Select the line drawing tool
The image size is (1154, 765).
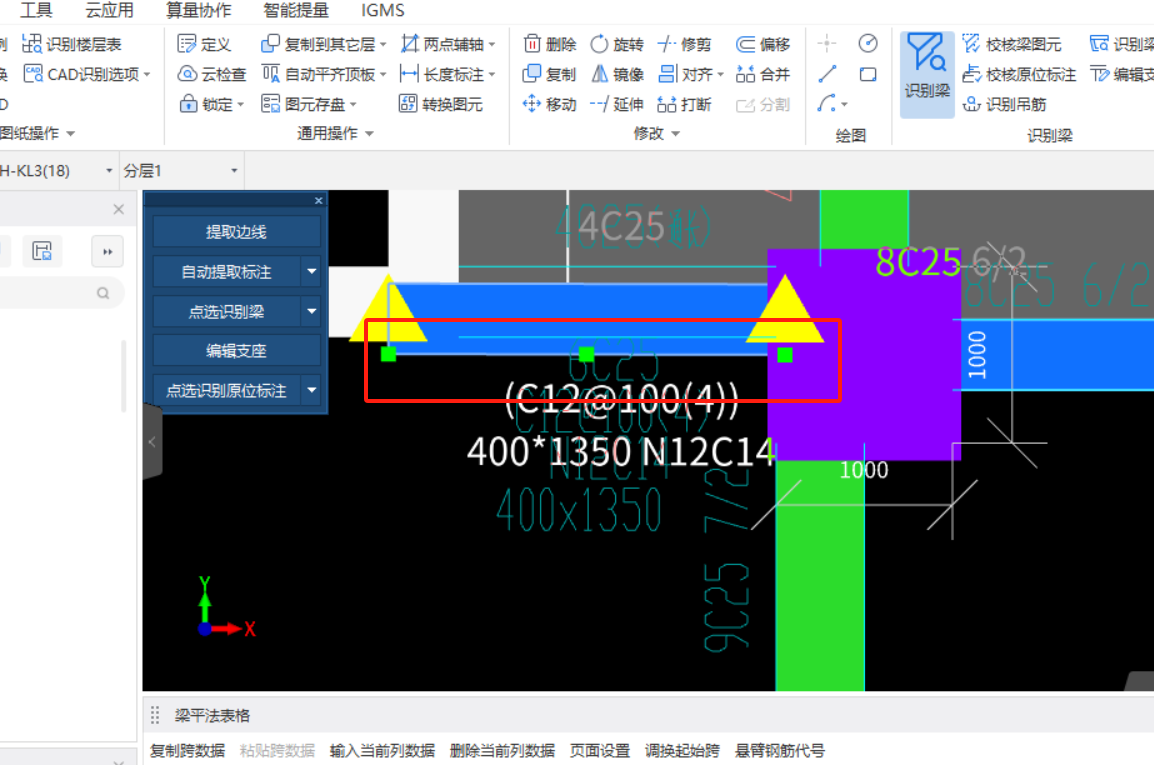pos(827,74)
